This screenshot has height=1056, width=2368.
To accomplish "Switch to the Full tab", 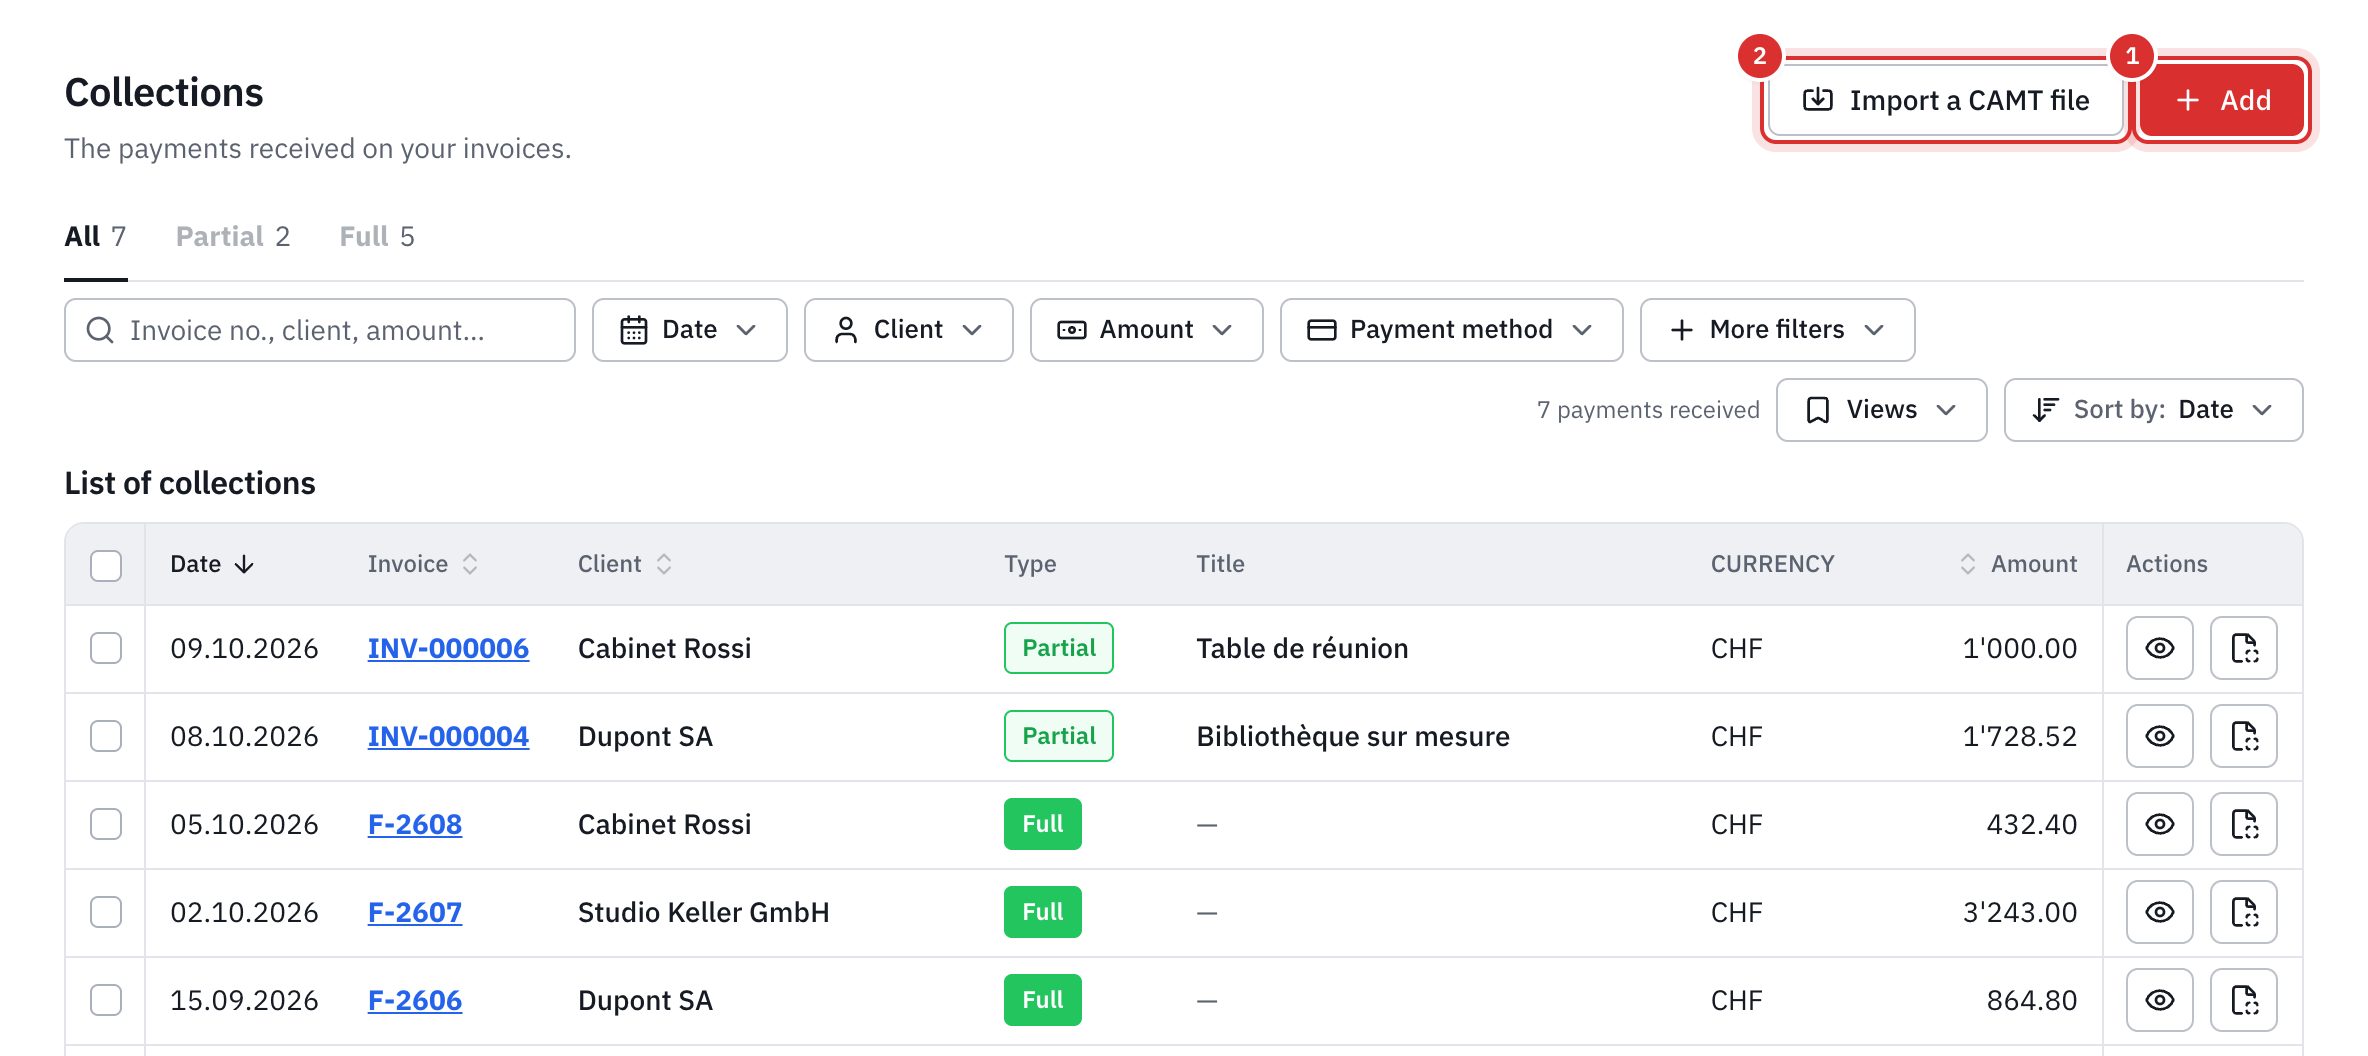I will 377,237.
